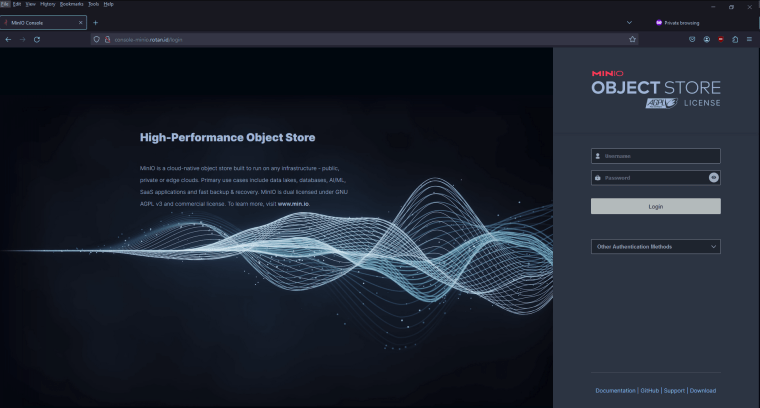Image resolution: width=760 pixels, height=408 pixels.
Task: Open the list all tabs chevron
Action: pyautogui.click(x=629, y=23)
